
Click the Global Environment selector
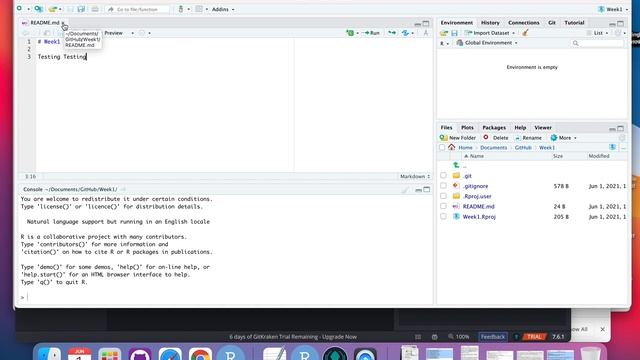click(x=487, y=43)
